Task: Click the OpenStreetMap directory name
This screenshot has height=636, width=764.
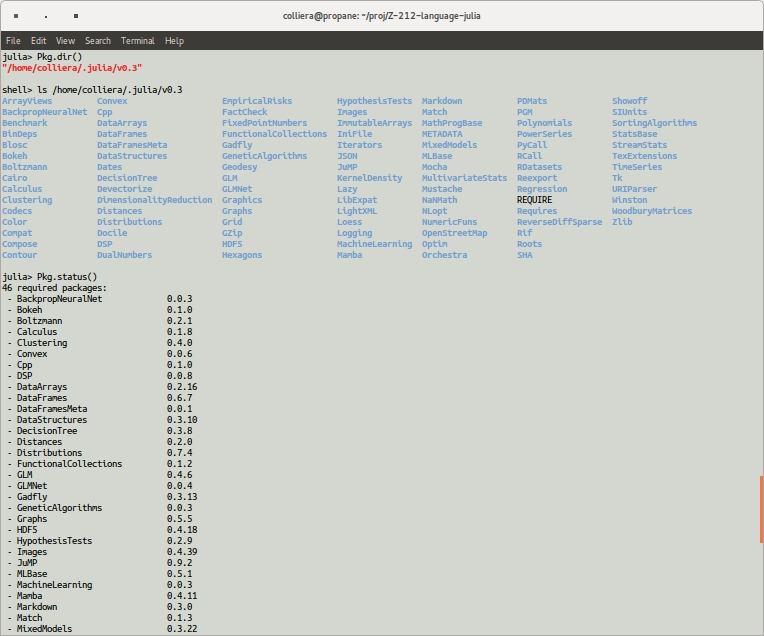Action: (x=454, y=233)
